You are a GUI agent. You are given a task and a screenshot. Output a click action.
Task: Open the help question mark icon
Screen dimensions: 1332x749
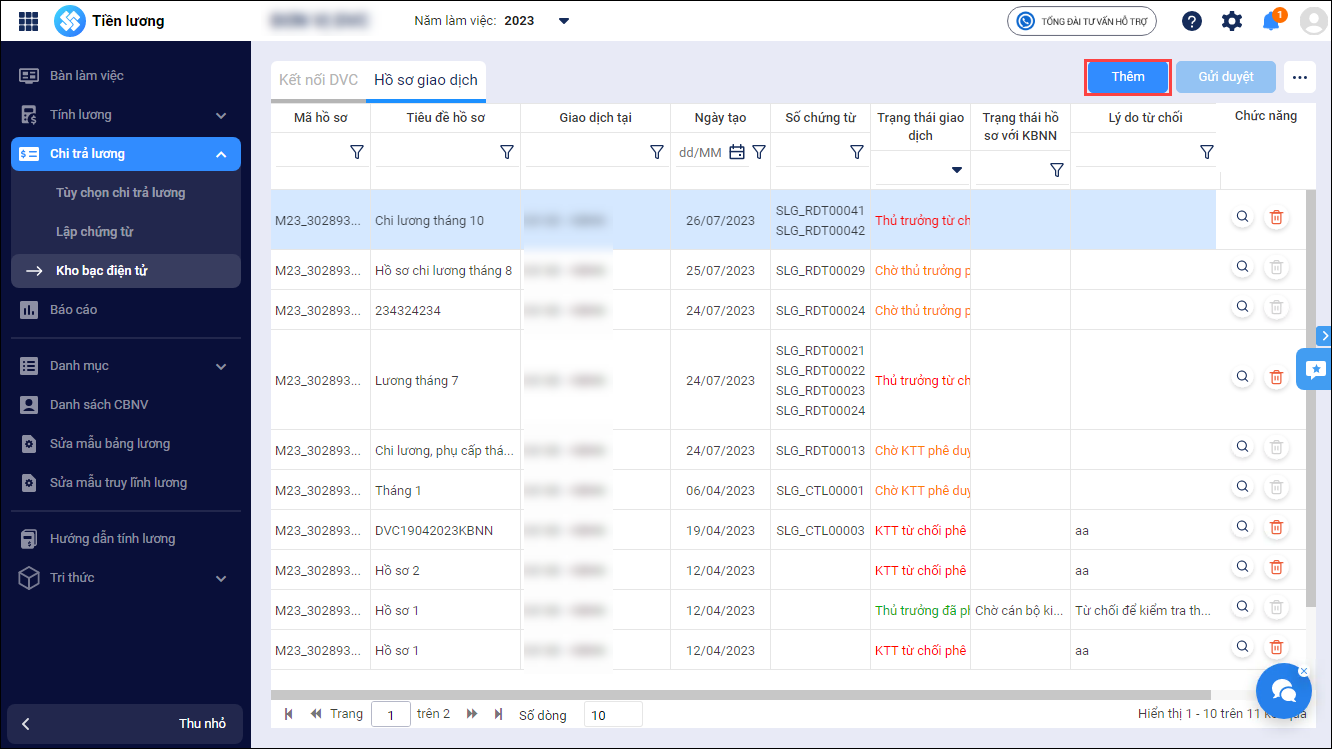point(1191,21)
